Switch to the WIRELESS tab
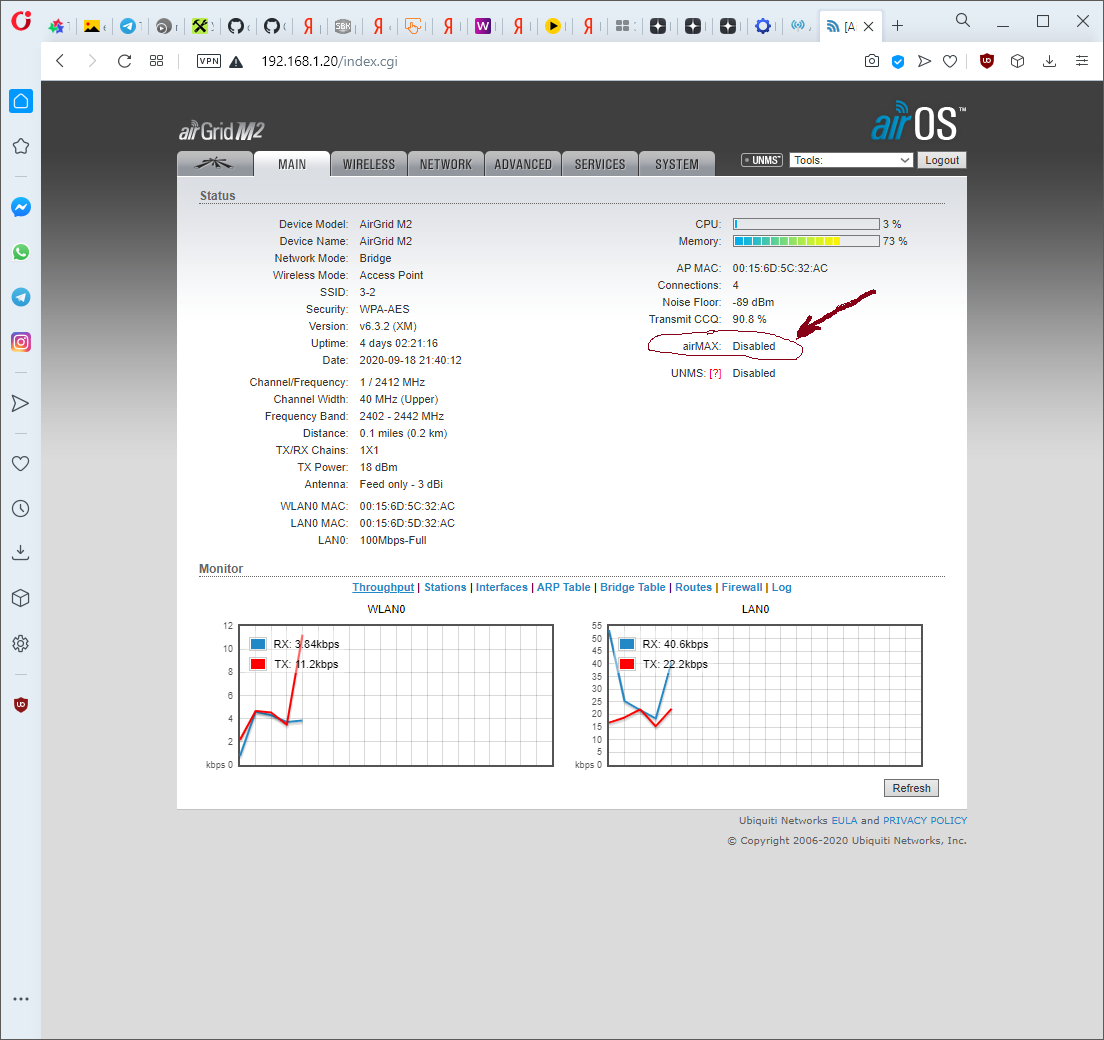This screenshot has height=1040, width=1104. [x=369, y=164]
